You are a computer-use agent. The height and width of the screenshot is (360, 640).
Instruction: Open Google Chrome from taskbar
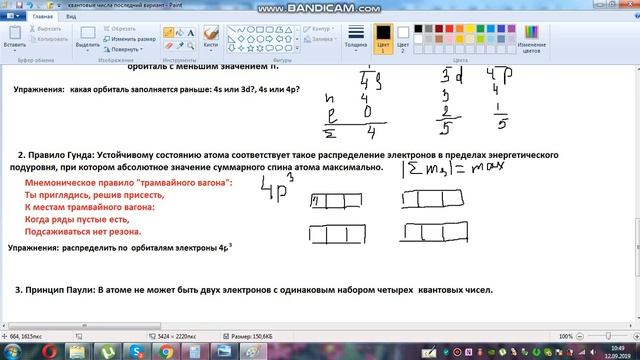coord(166,352)
